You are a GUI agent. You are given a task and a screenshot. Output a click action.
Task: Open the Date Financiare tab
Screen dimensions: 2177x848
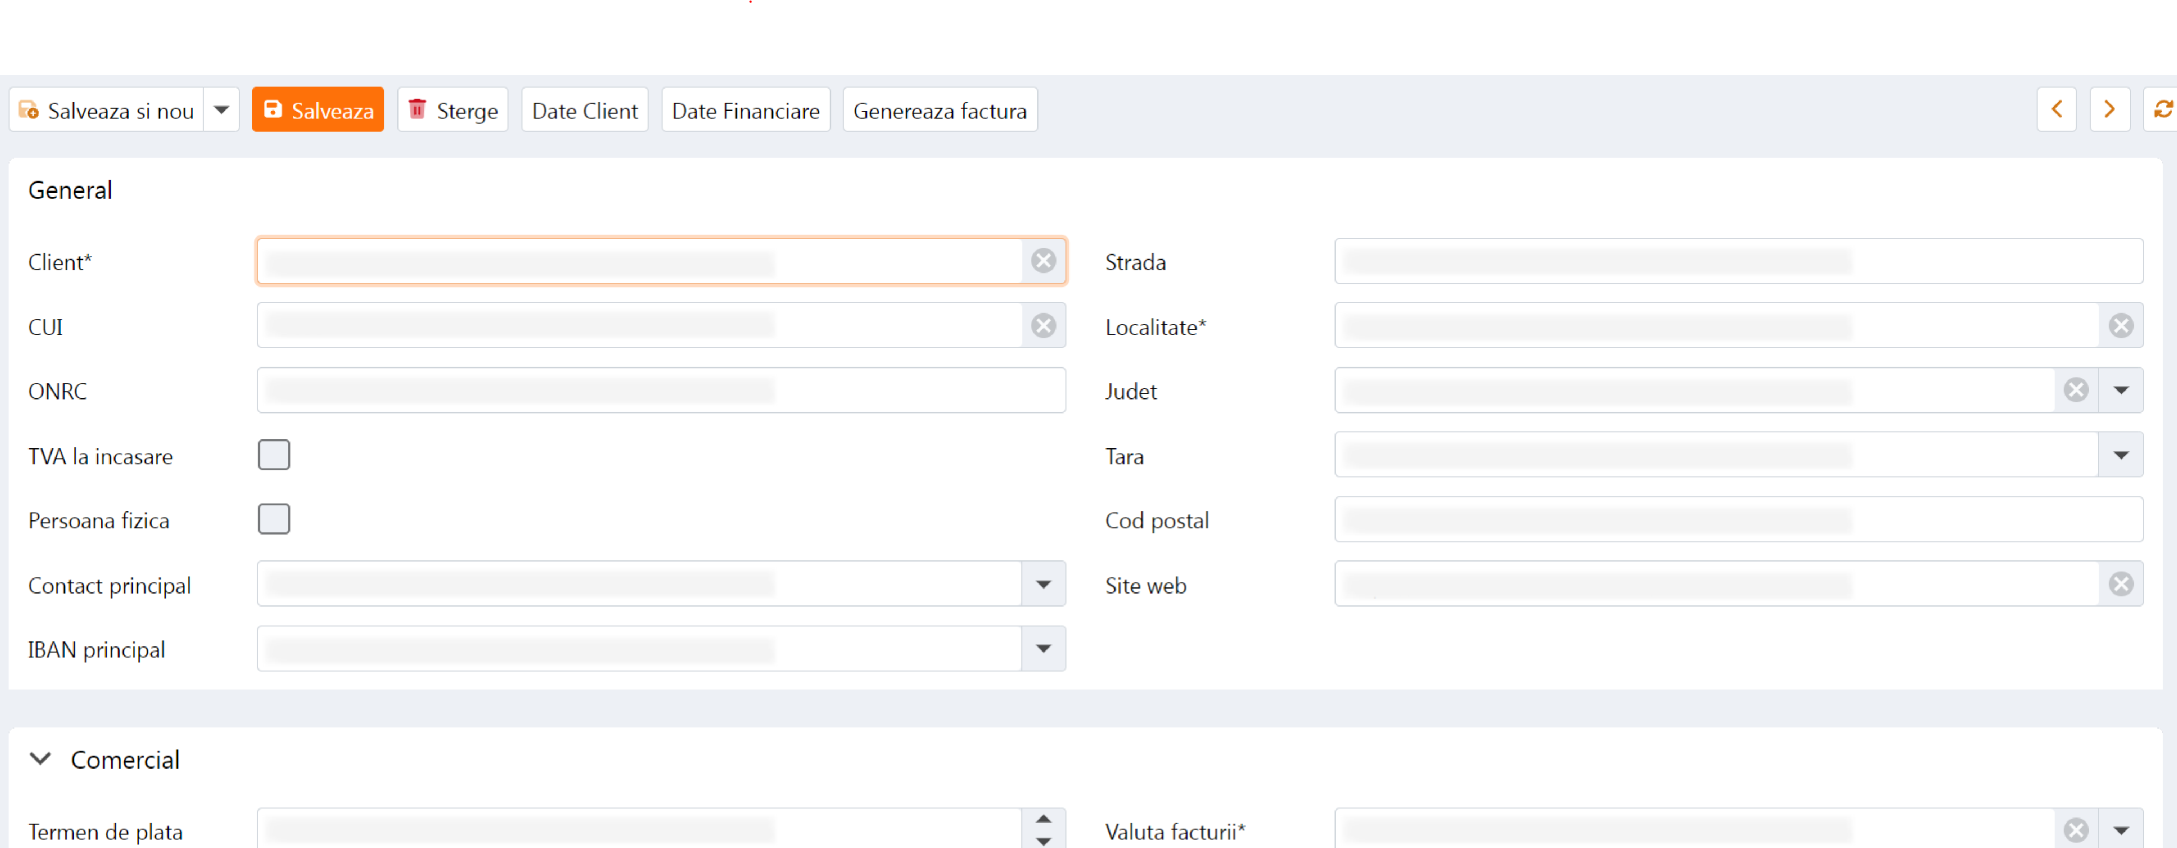pos(745,110)
